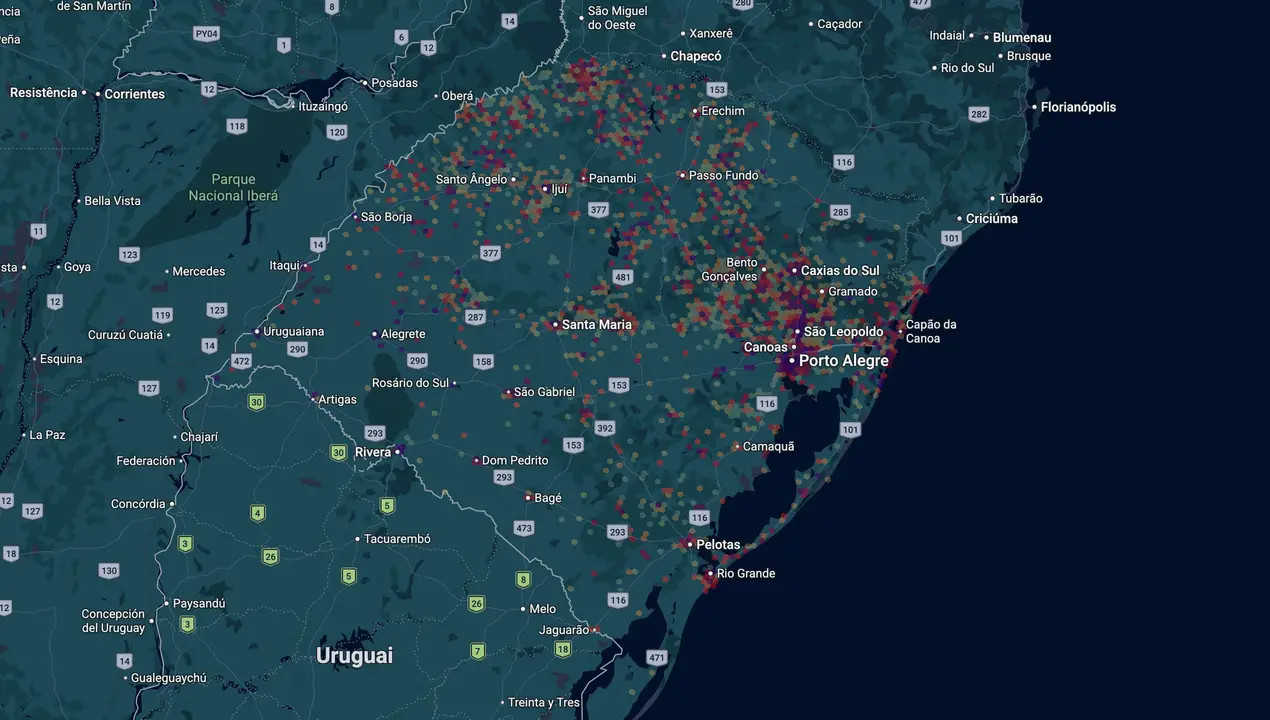Click the Uruguaiana city label
The width and height of the screenshot is (1270, 720).
pyautogui.click(x=294, y=331)
